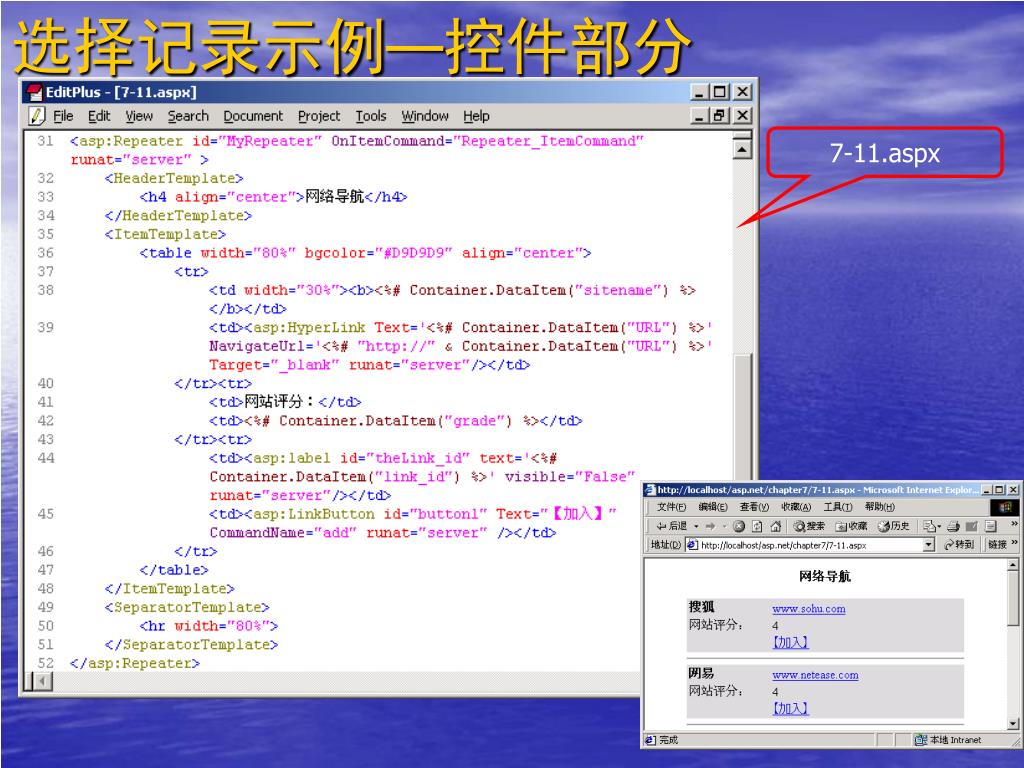Viewport: 1024px width, 768px height.
Task: Open EditPlus Tools menu
Action: coord(371,116)
